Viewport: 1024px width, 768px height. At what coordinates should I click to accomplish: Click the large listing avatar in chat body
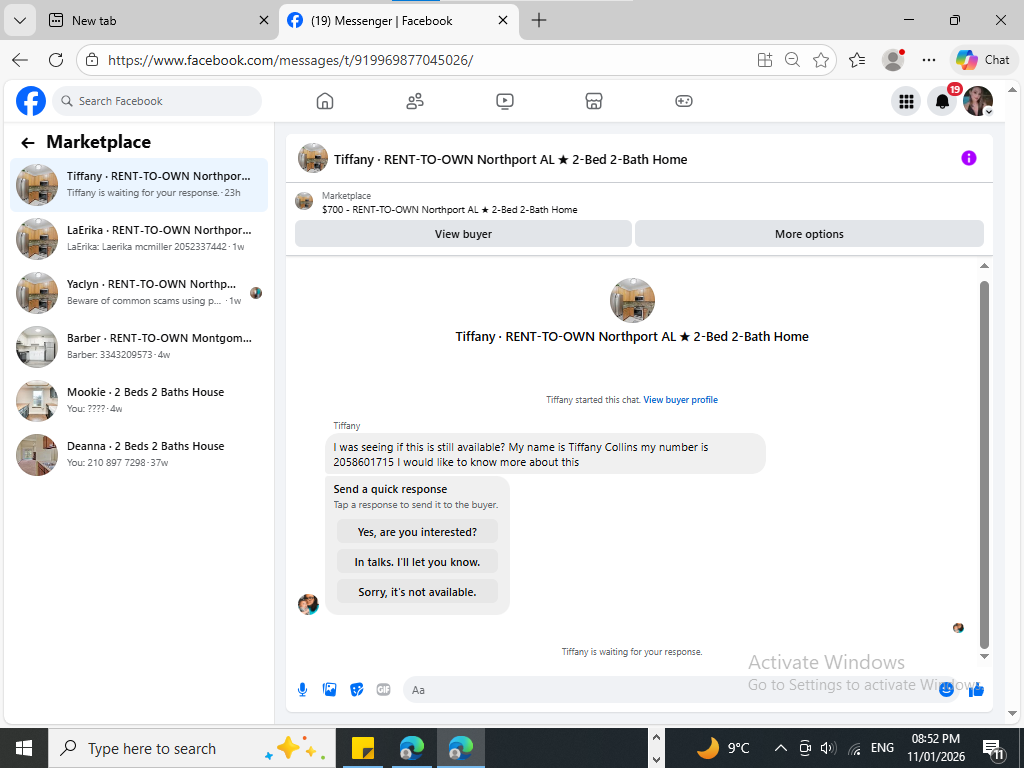632,300
